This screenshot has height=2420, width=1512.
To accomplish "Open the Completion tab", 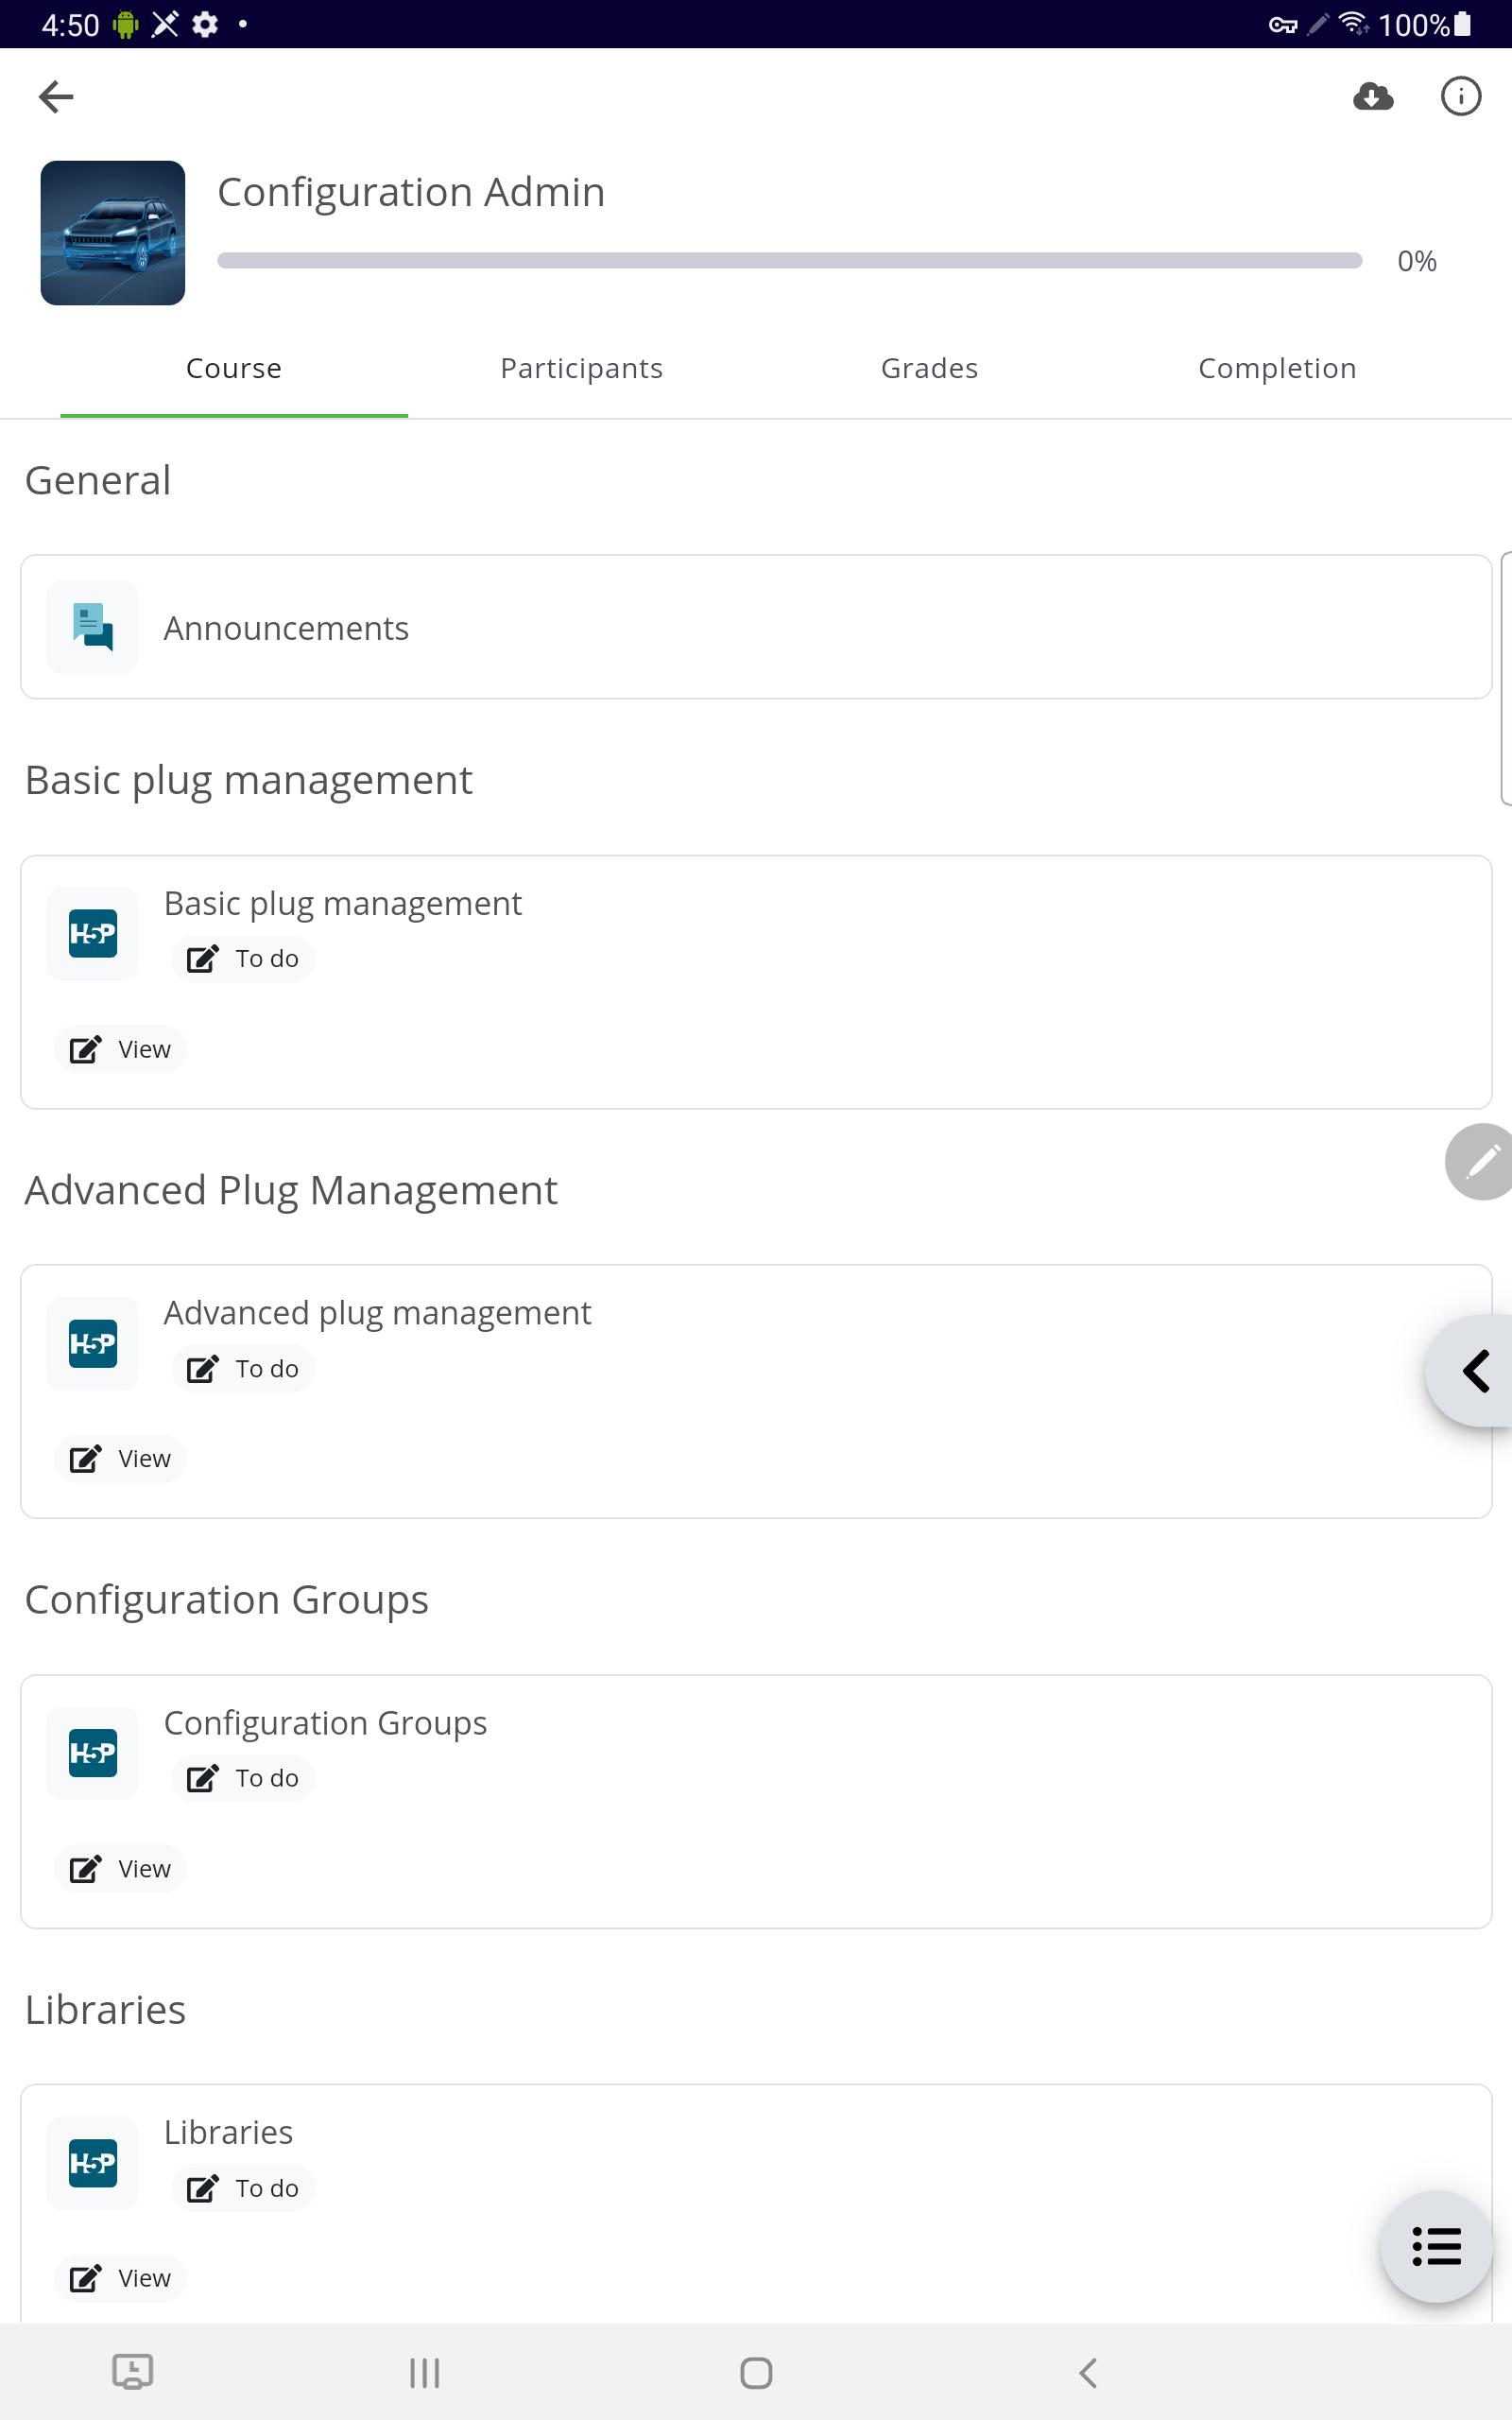I will (x=1277, y=368).
